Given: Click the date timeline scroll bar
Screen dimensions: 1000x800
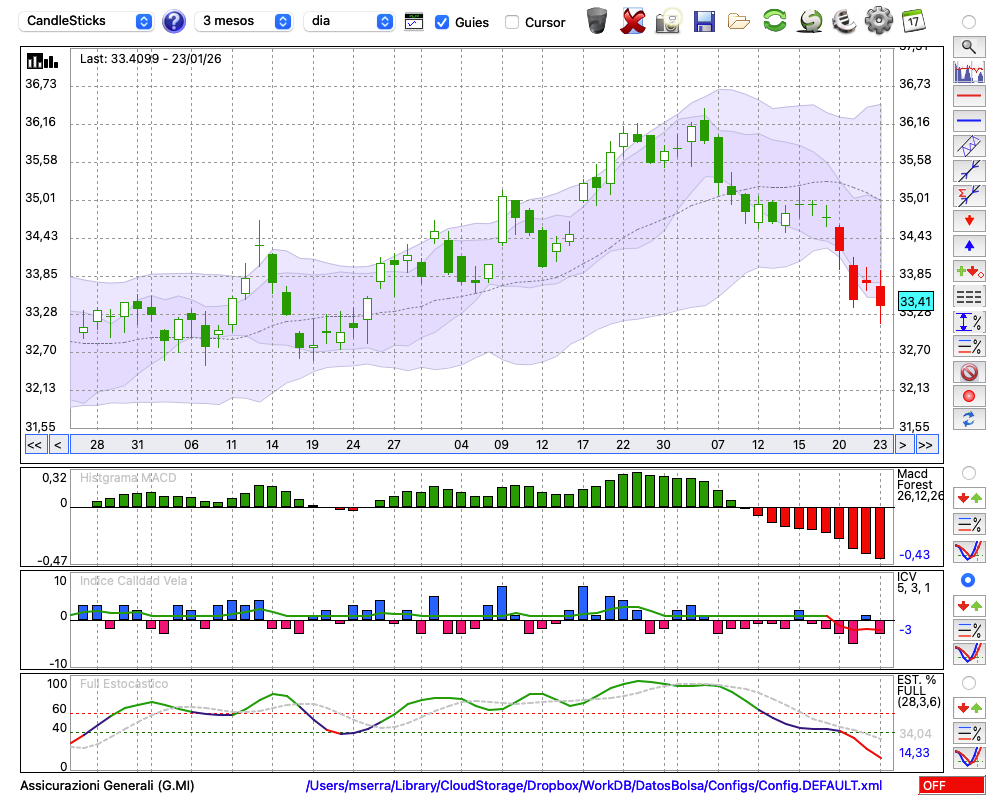Looking at the screenshot, I should 480,445.
